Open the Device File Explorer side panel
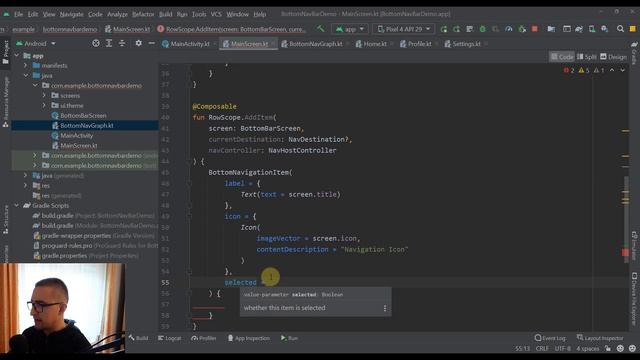The width and height of the screenshot is (640, 360). [634, 299]
